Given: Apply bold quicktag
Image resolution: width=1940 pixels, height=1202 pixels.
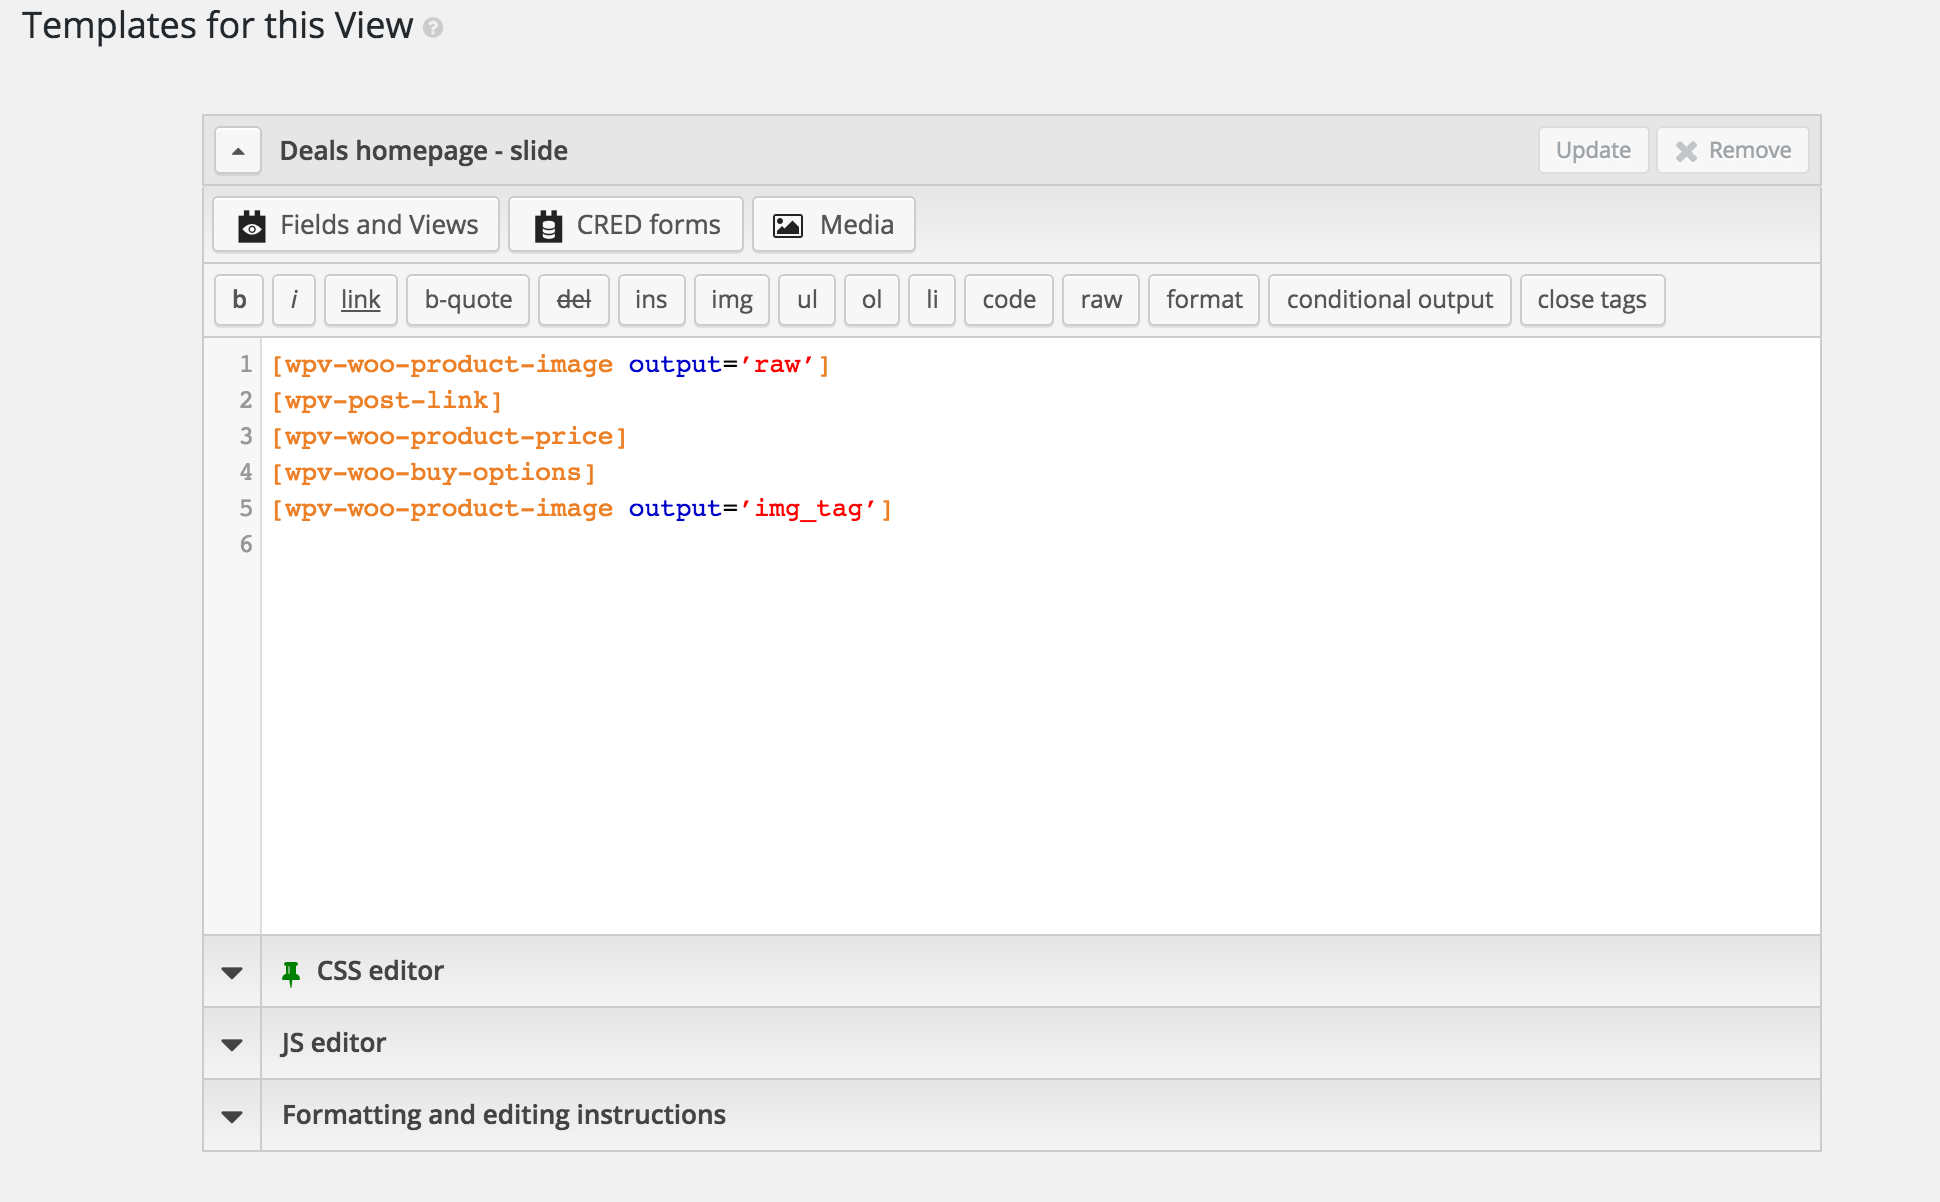Looking at the screenshot, I should pyautogui.click(x=239, y=300).
